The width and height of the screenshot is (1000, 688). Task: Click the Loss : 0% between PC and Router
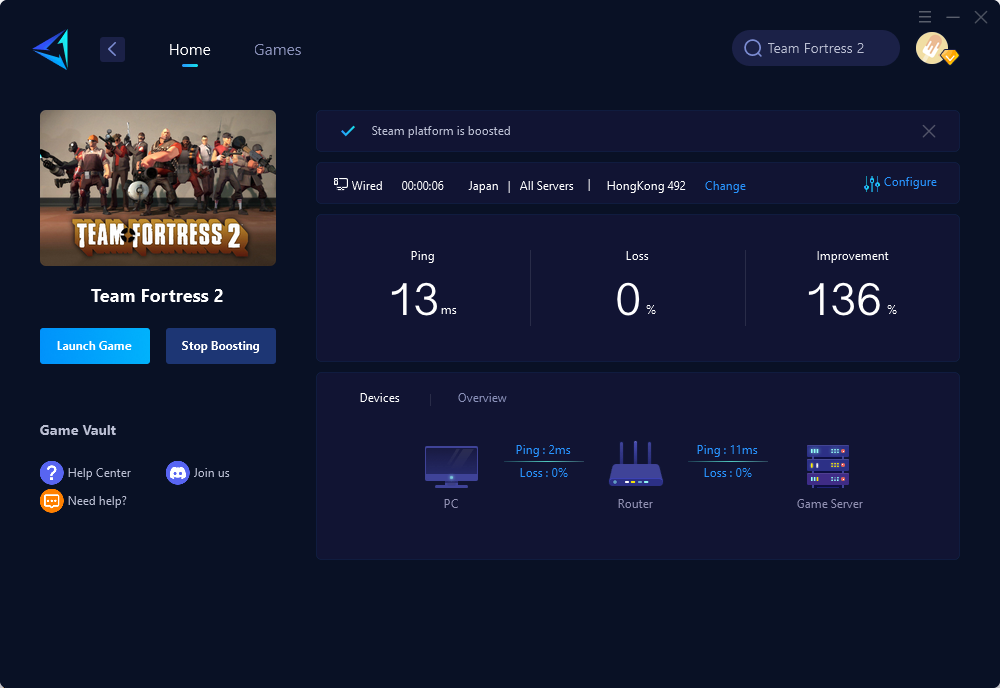tap(543, 473)
